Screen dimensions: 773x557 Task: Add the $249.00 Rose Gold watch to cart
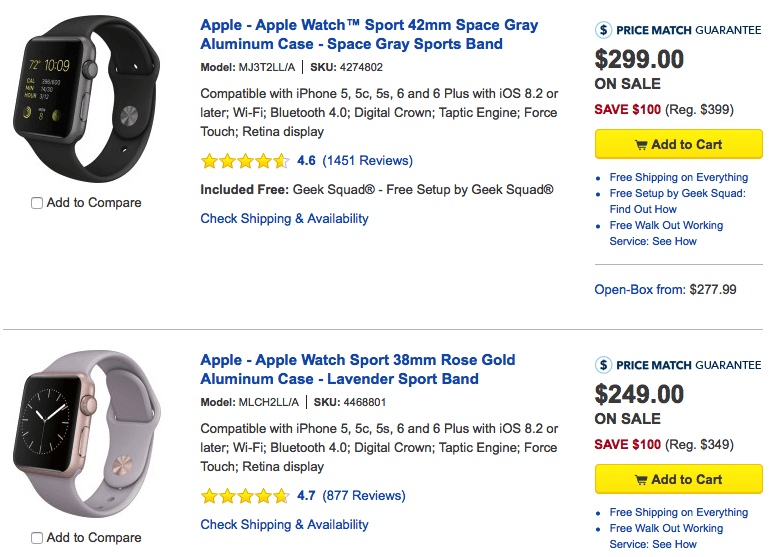click(678, 479)
